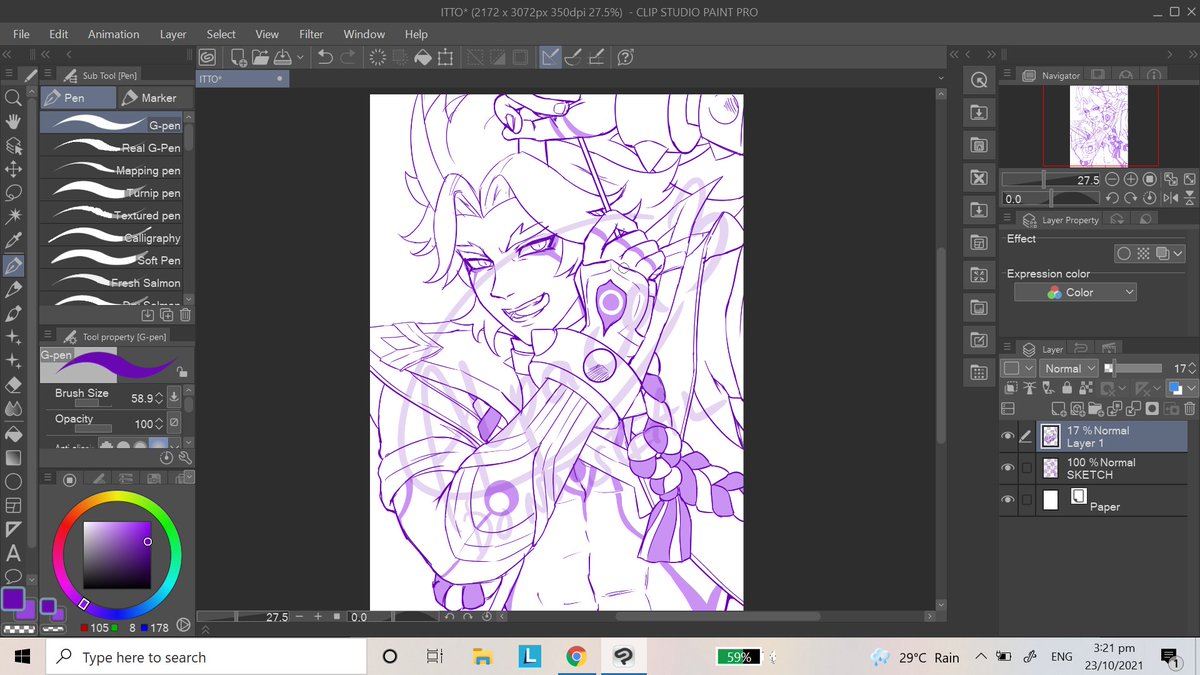Toggle Snap to Ruler in toolbar
This screenshot has height=675, width=1200.
[551, 58]
